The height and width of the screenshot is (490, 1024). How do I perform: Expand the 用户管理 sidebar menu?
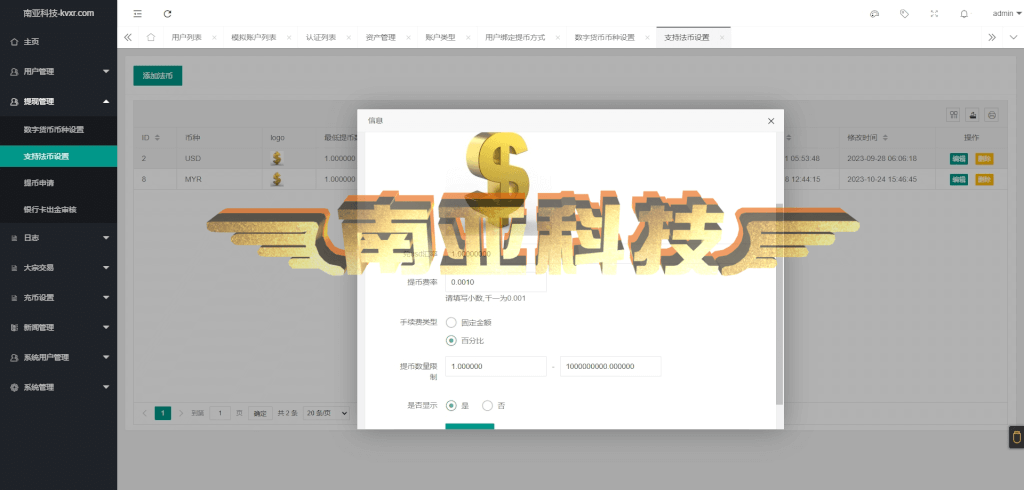(x=59, y=72)
